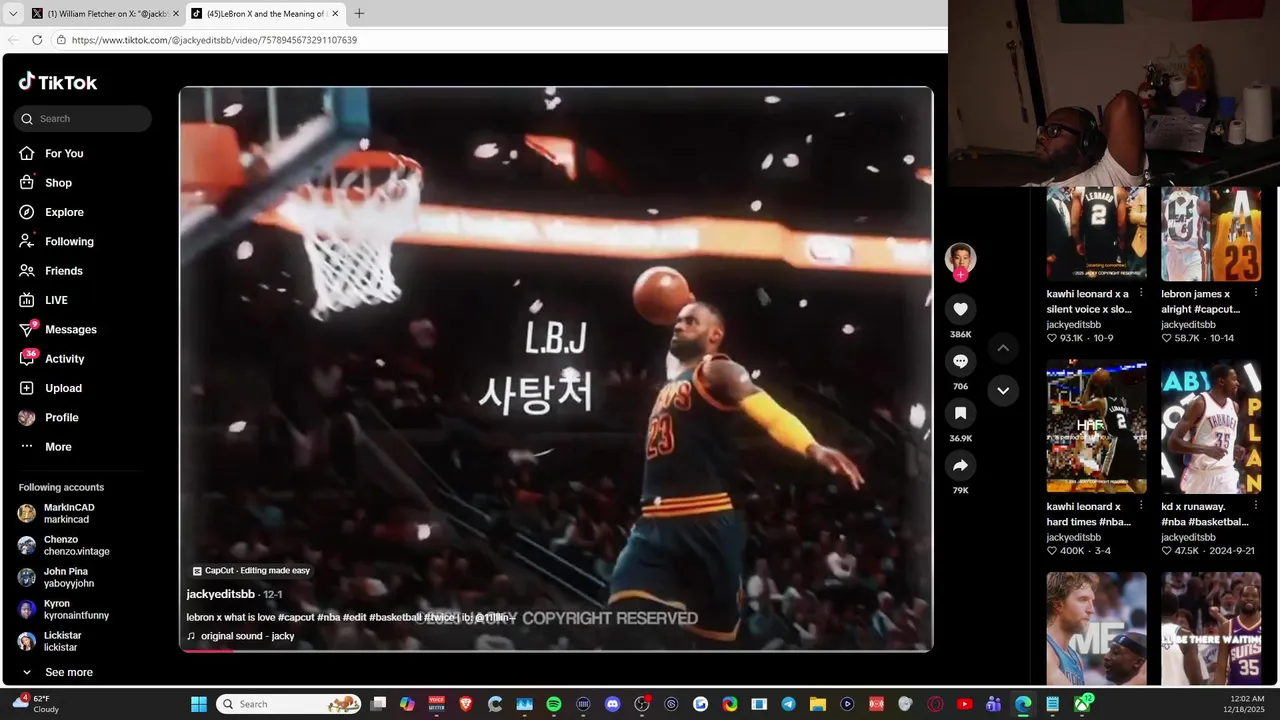Screen dimensions: 1280x720
Task: Click the original sound - jacky link
Action: (247, 636)
